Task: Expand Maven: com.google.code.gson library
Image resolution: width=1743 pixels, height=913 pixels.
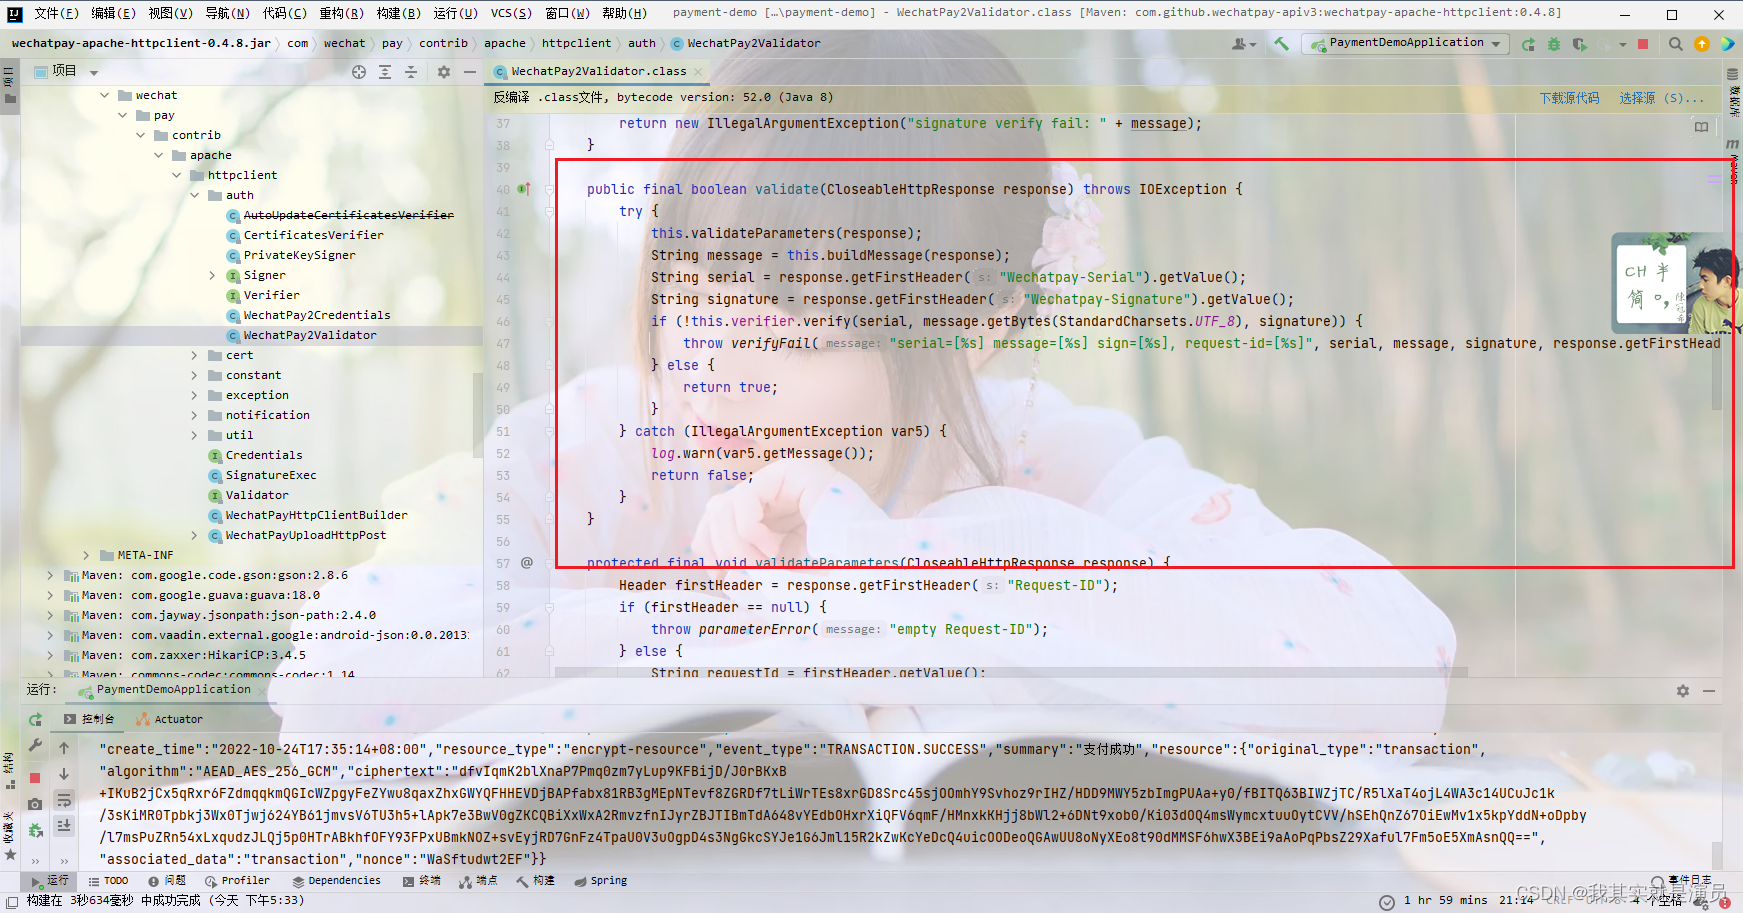Action: pos(50,575)
